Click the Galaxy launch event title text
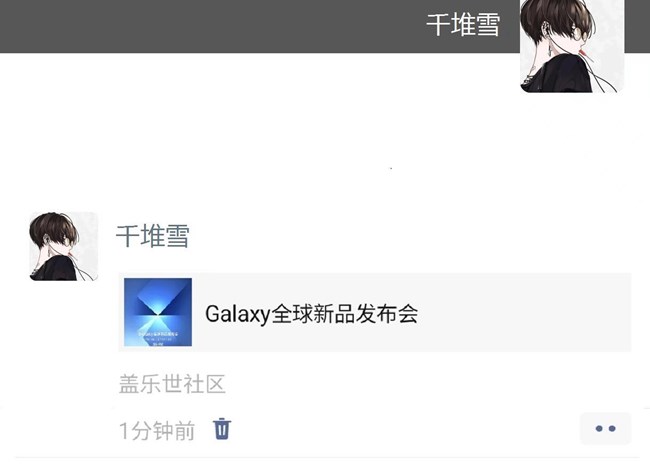Screen dimensions: 650x464 311,314
